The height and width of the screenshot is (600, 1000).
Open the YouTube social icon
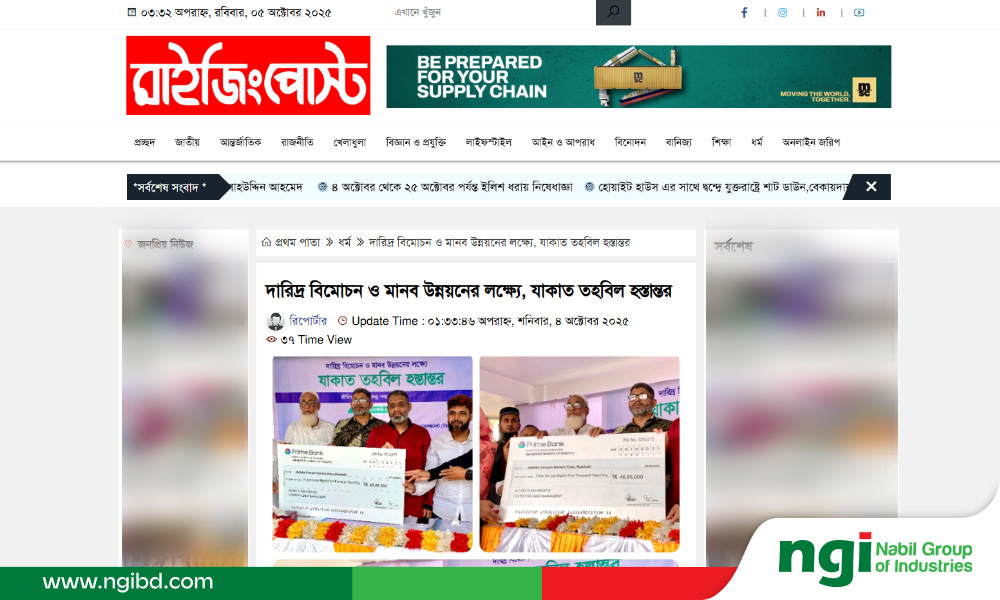click(x=859, y=13)
